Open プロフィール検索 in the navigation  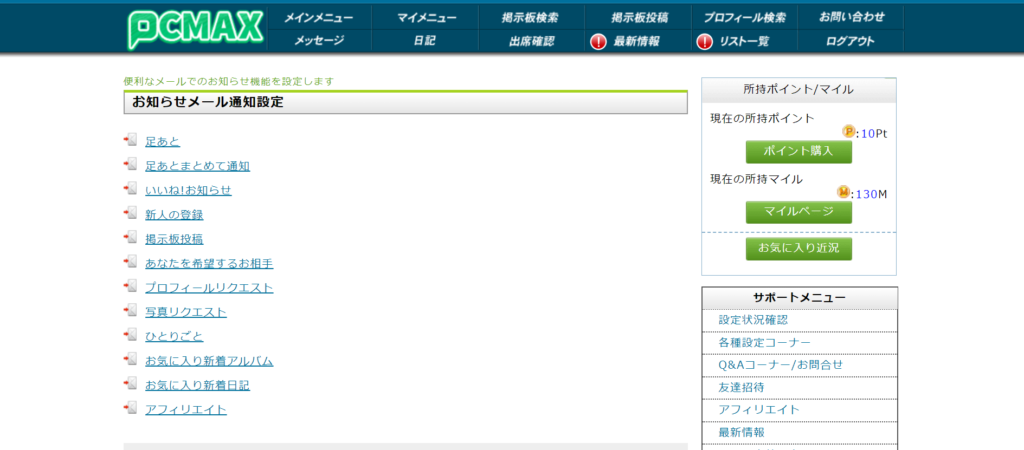click(744, 18)
